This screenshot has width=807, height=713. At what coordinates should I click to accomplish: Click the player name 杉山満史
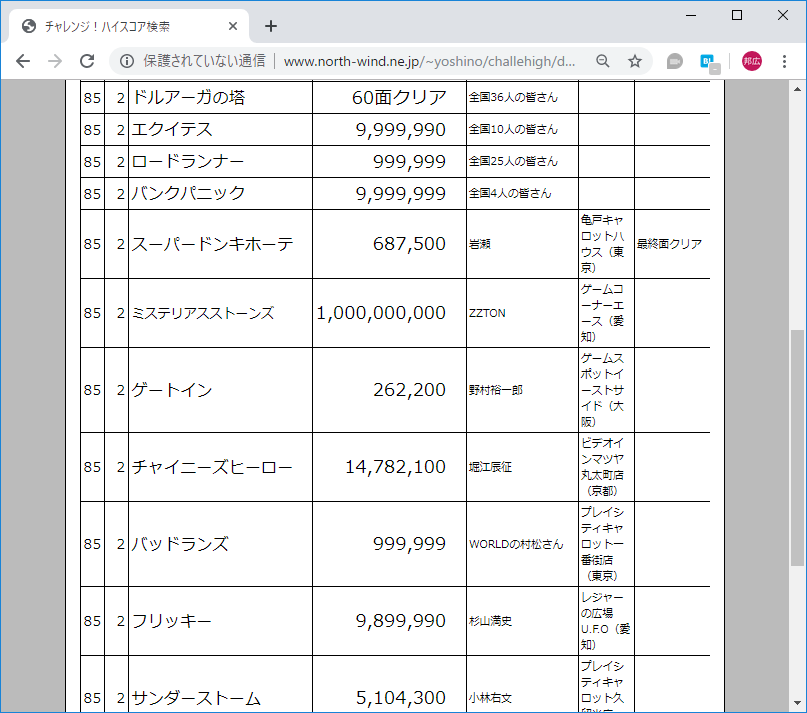click(490, 621)
